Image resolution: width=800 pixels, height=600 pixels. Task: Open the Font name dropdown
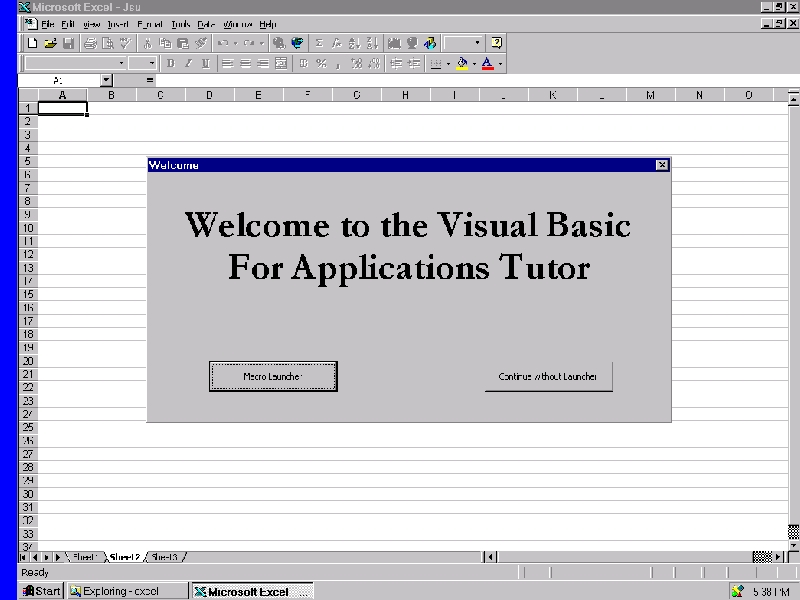tap(121, 64)
